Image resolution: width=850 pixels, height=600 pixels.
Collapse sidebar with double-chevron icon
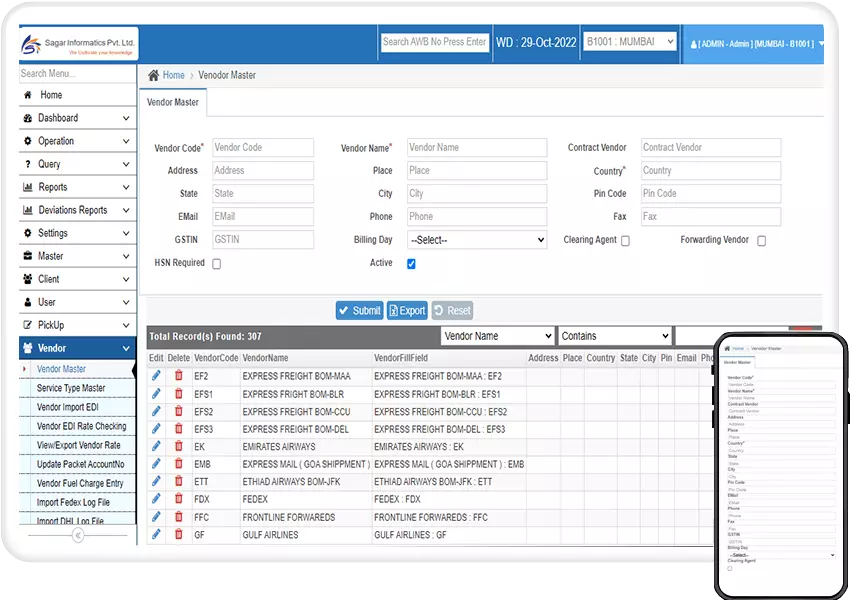(x=78, y=536)
